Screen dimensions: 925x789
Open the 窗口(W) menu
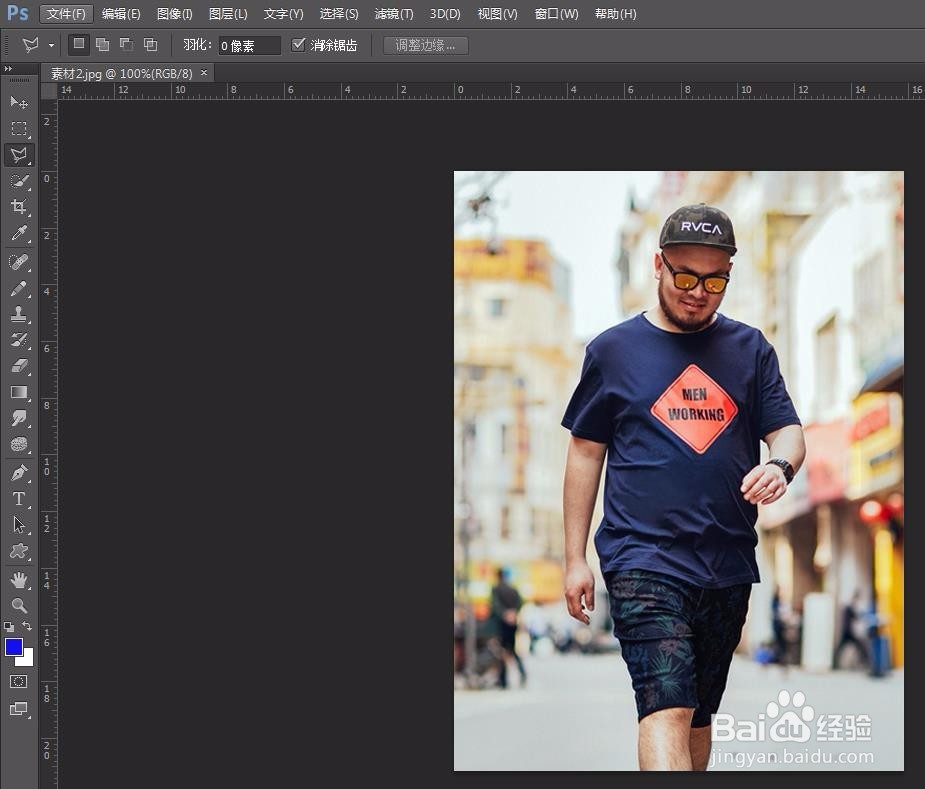coord(556,14)
